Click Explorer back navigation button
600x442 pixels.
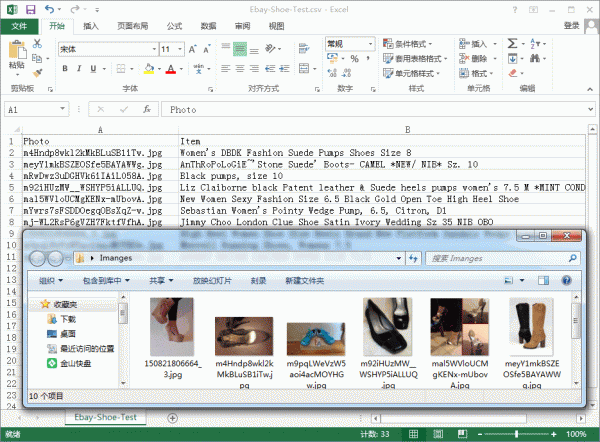[x=37, y=259]
